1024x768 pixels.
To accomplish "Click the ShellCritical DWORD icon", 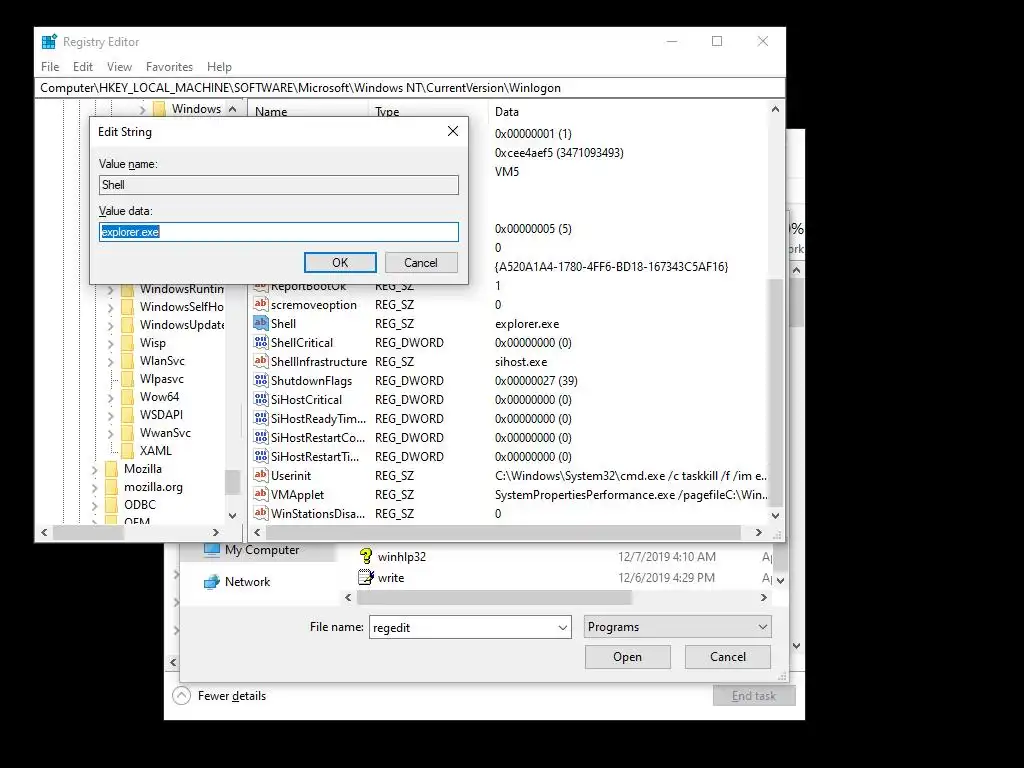I will coord(261,342).
